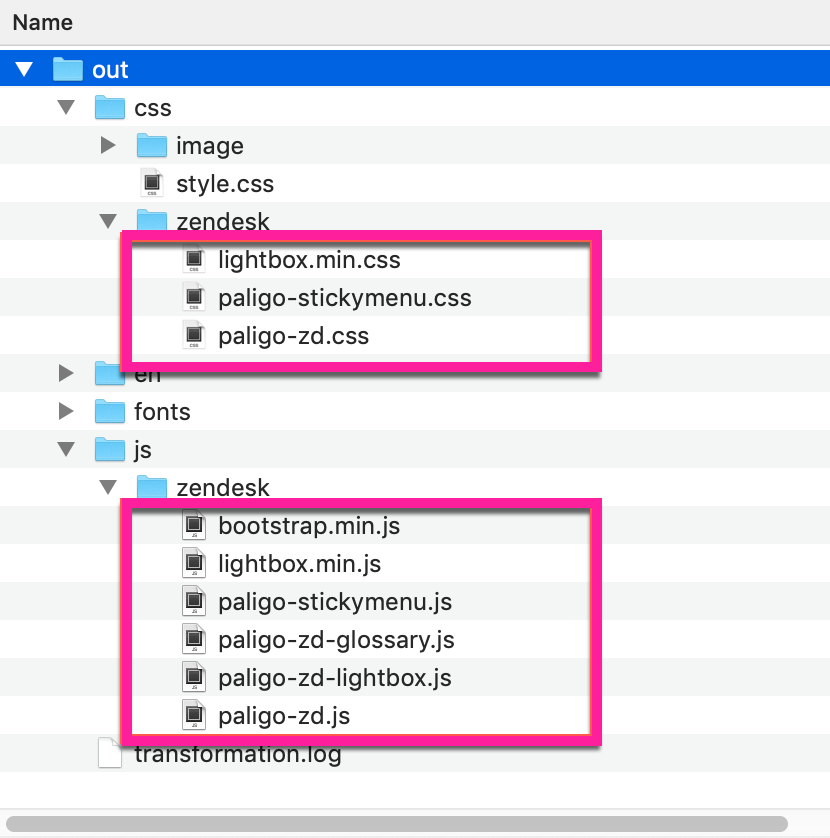Click the style.css file icon
This screenshot has width=830, height=838.
coord(152,183)
